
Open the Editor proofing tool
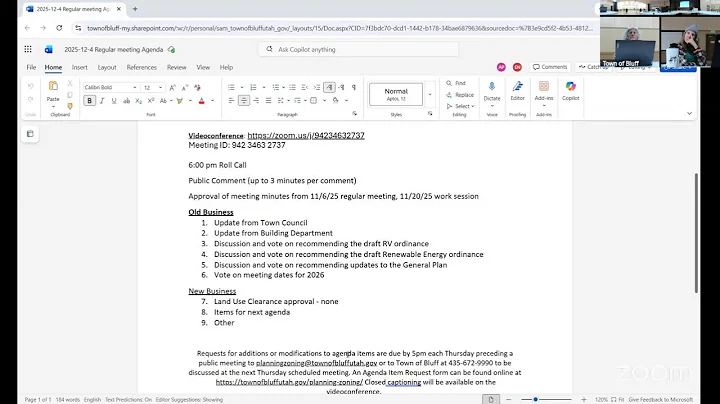click(x=518, y=91)
